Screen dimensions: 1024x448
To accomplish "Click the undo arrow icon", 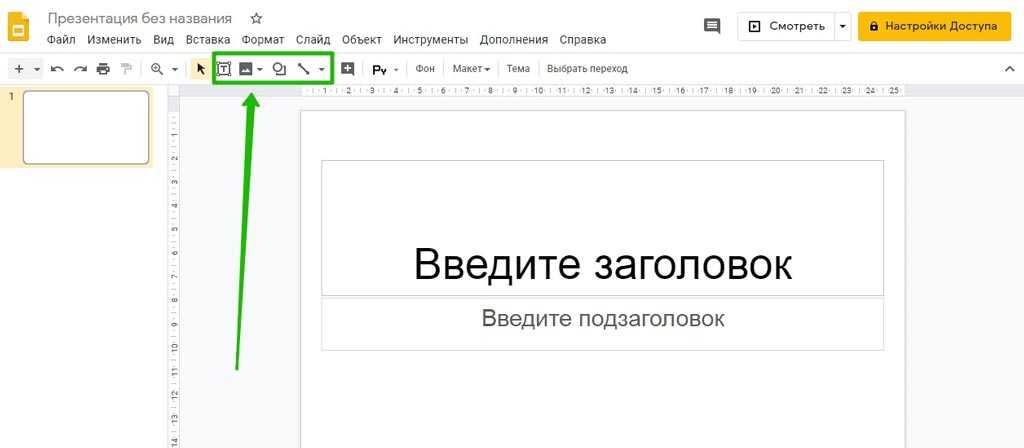I will pyautogui.click(x=57, y=69).
